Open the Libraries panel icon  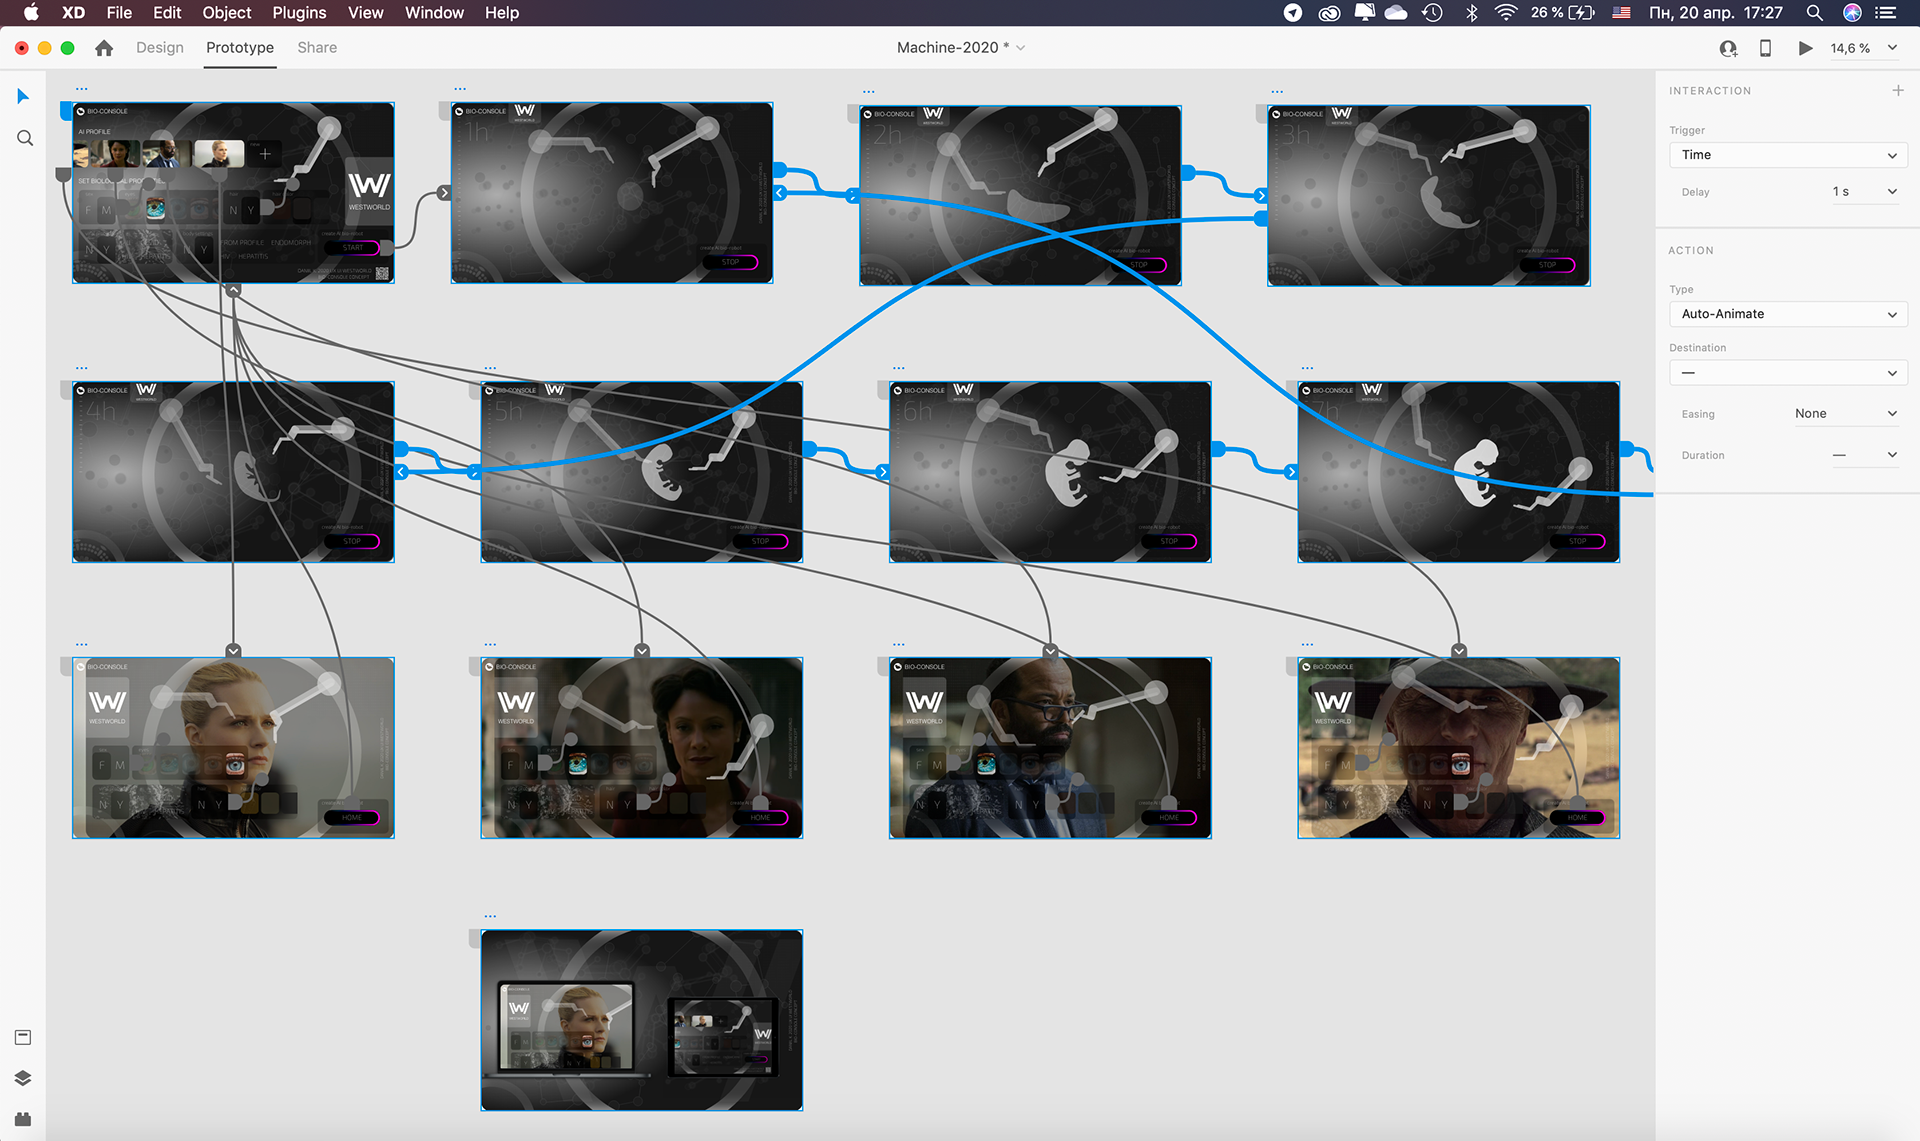click(23, 1037)
